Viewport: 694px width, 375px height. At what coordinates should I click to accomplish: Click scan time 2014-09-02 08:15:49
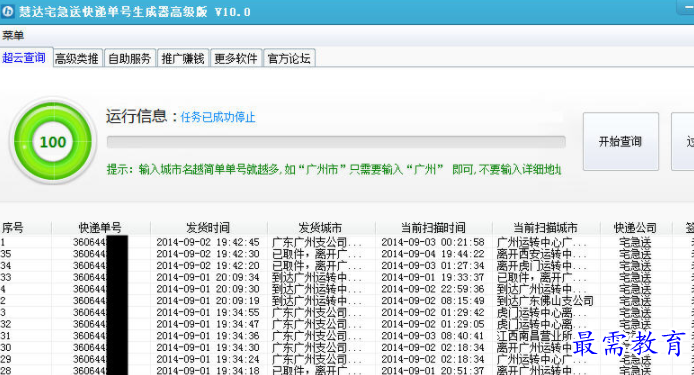click(x=433, y=301)
